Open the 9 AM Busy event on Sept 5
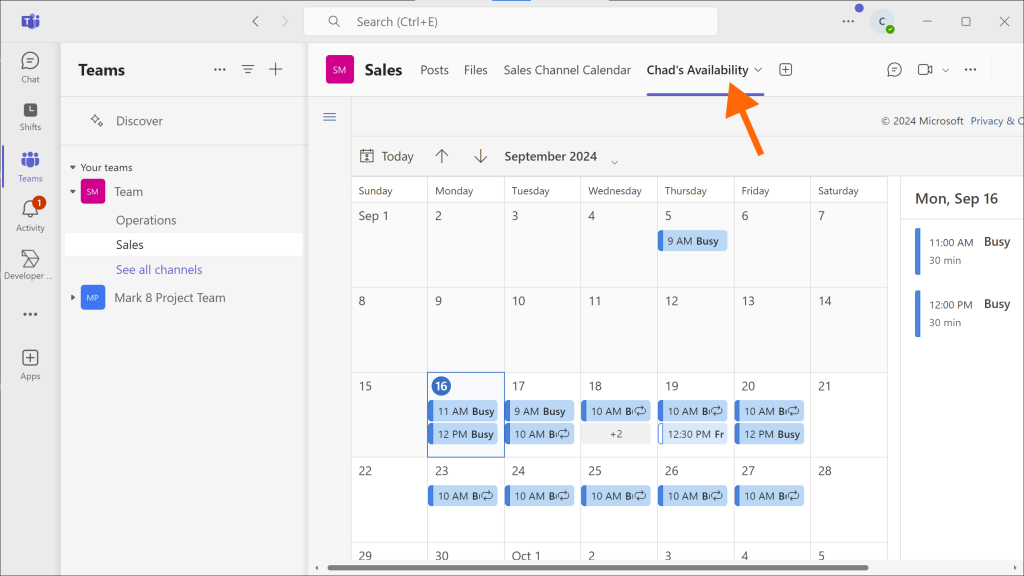Image resolution: width=1024 pixels, height=576 pixels. click(692, 241)
